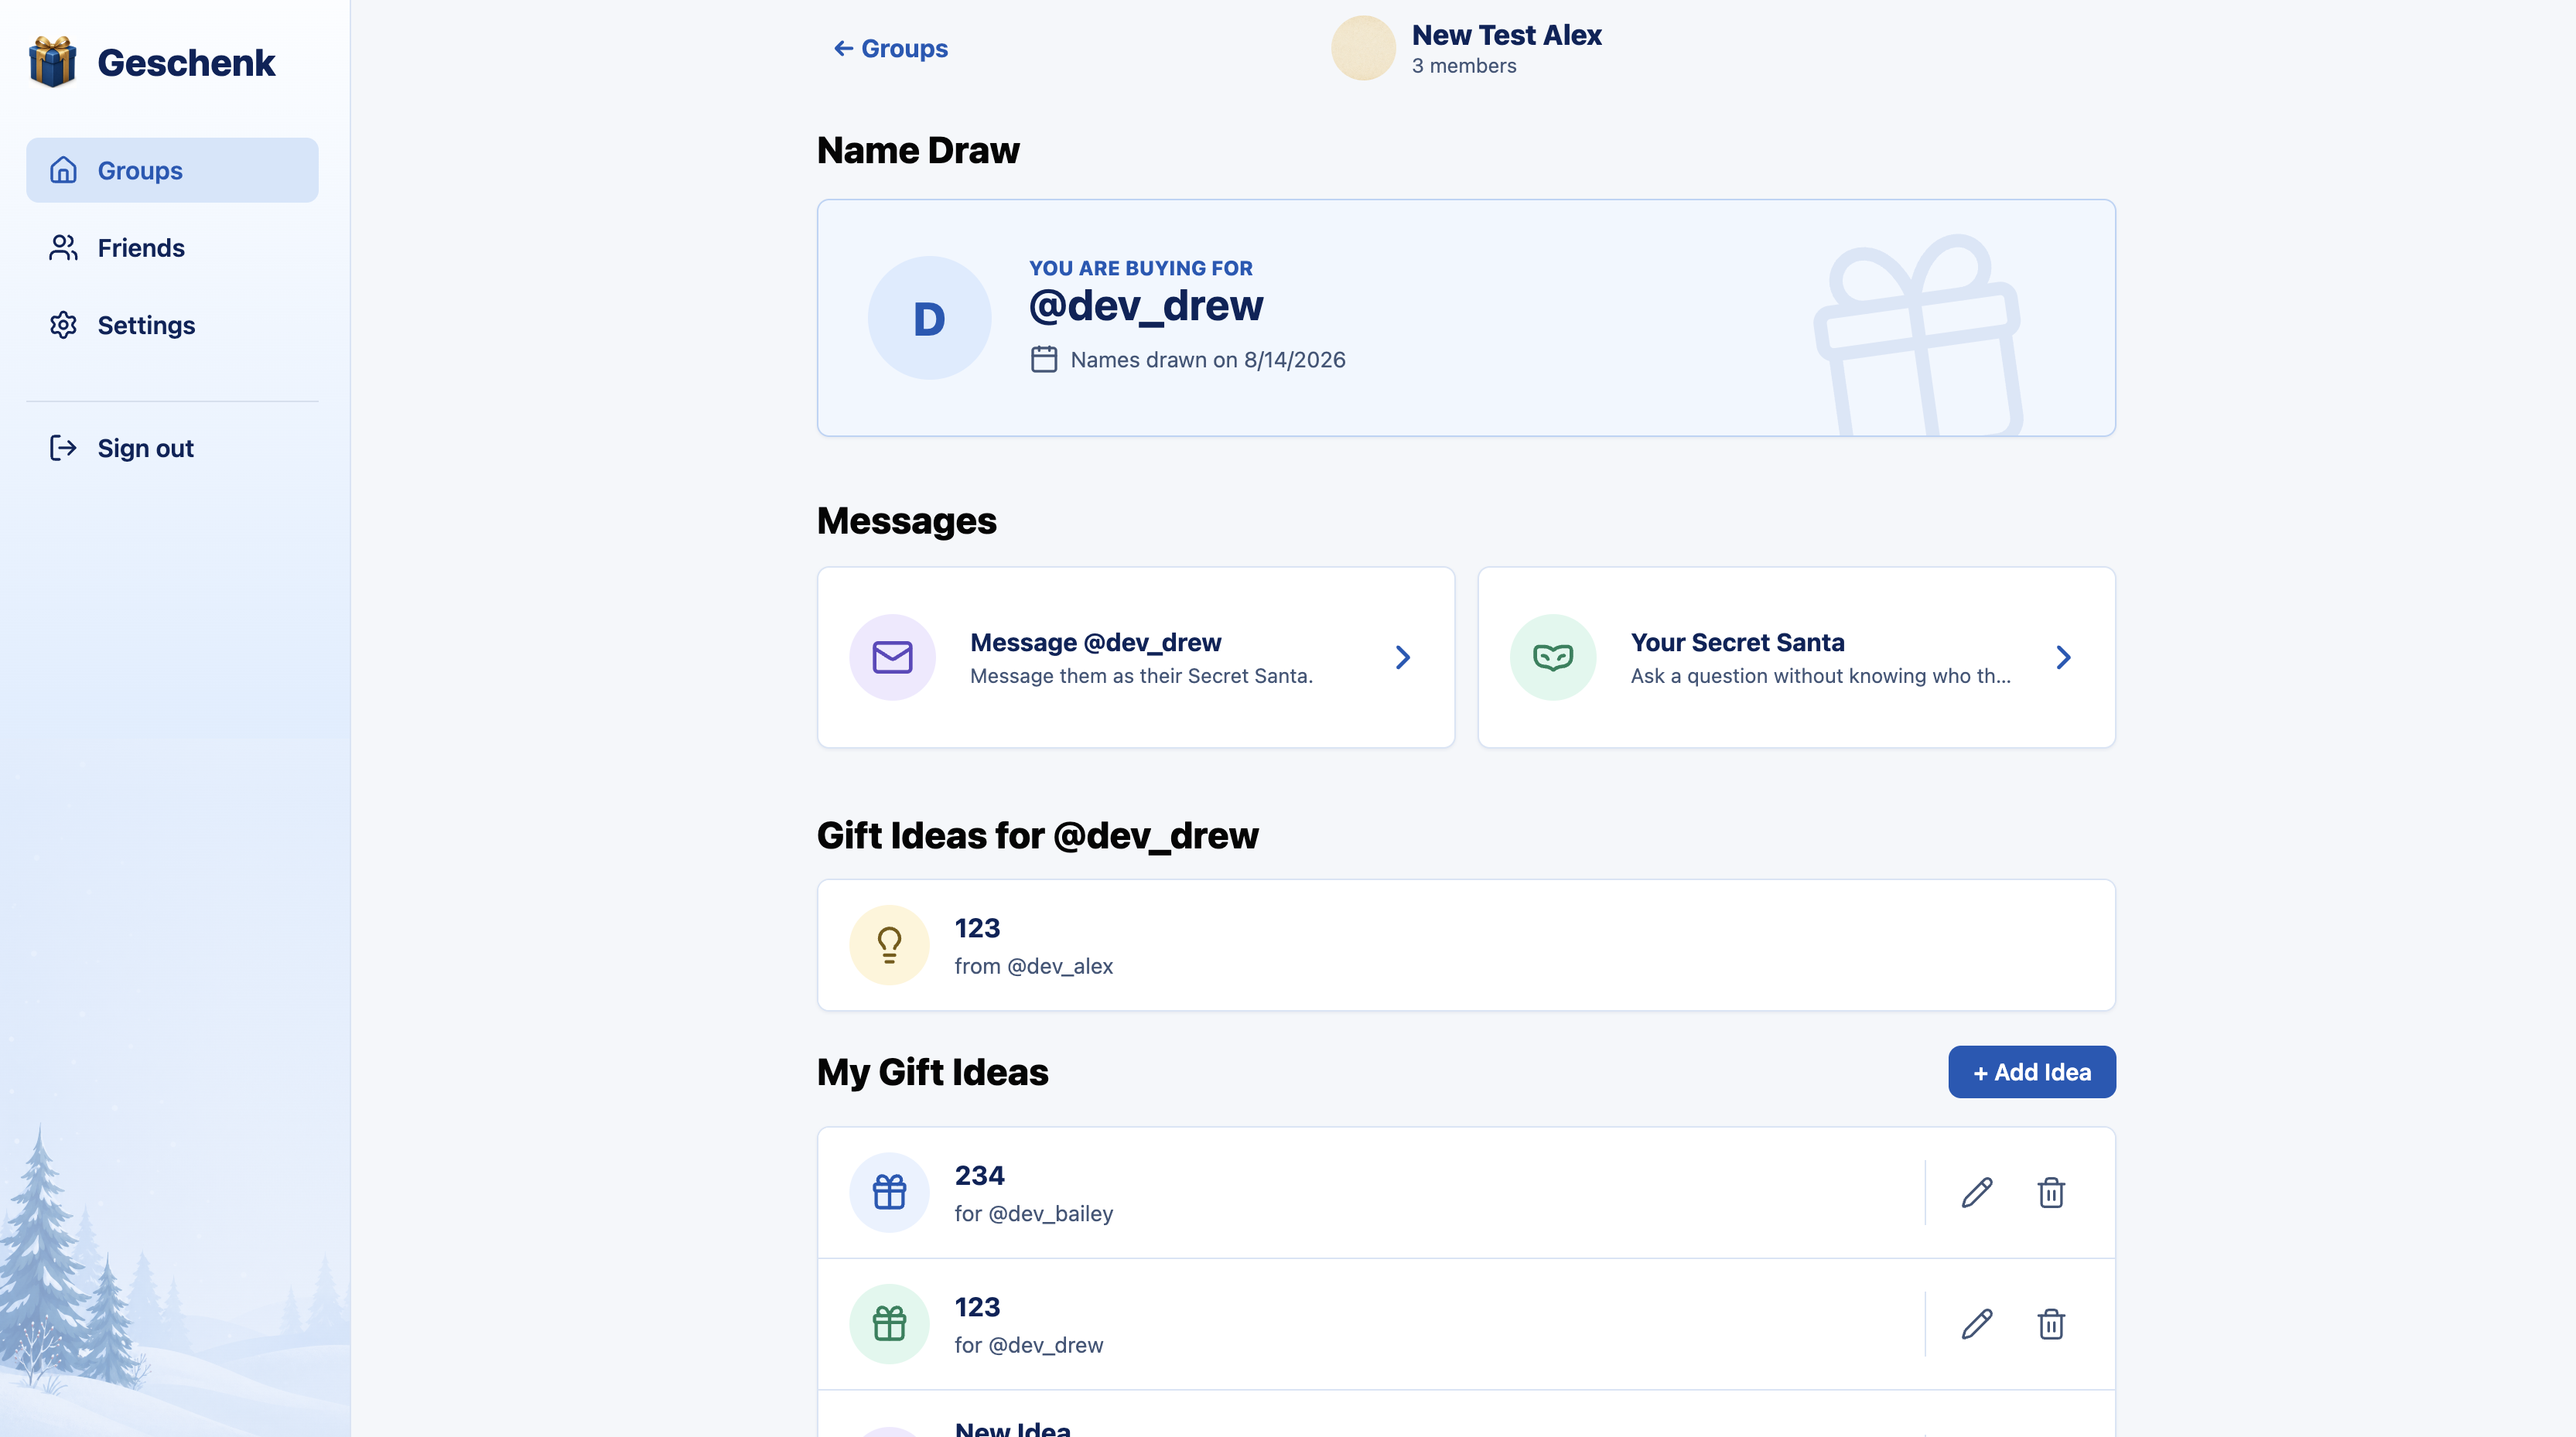Expand chevron on Message @dev_drew card

(x=1403, y=657)
